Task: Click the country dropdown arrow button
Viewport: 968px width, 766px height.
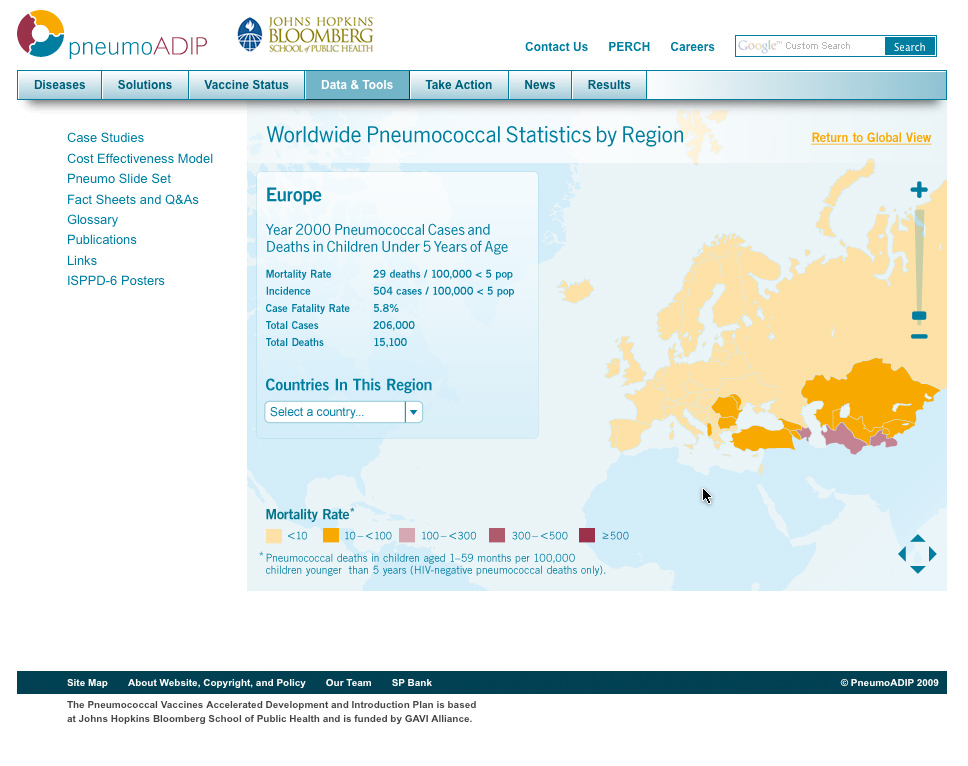Action: pos(414,412)
